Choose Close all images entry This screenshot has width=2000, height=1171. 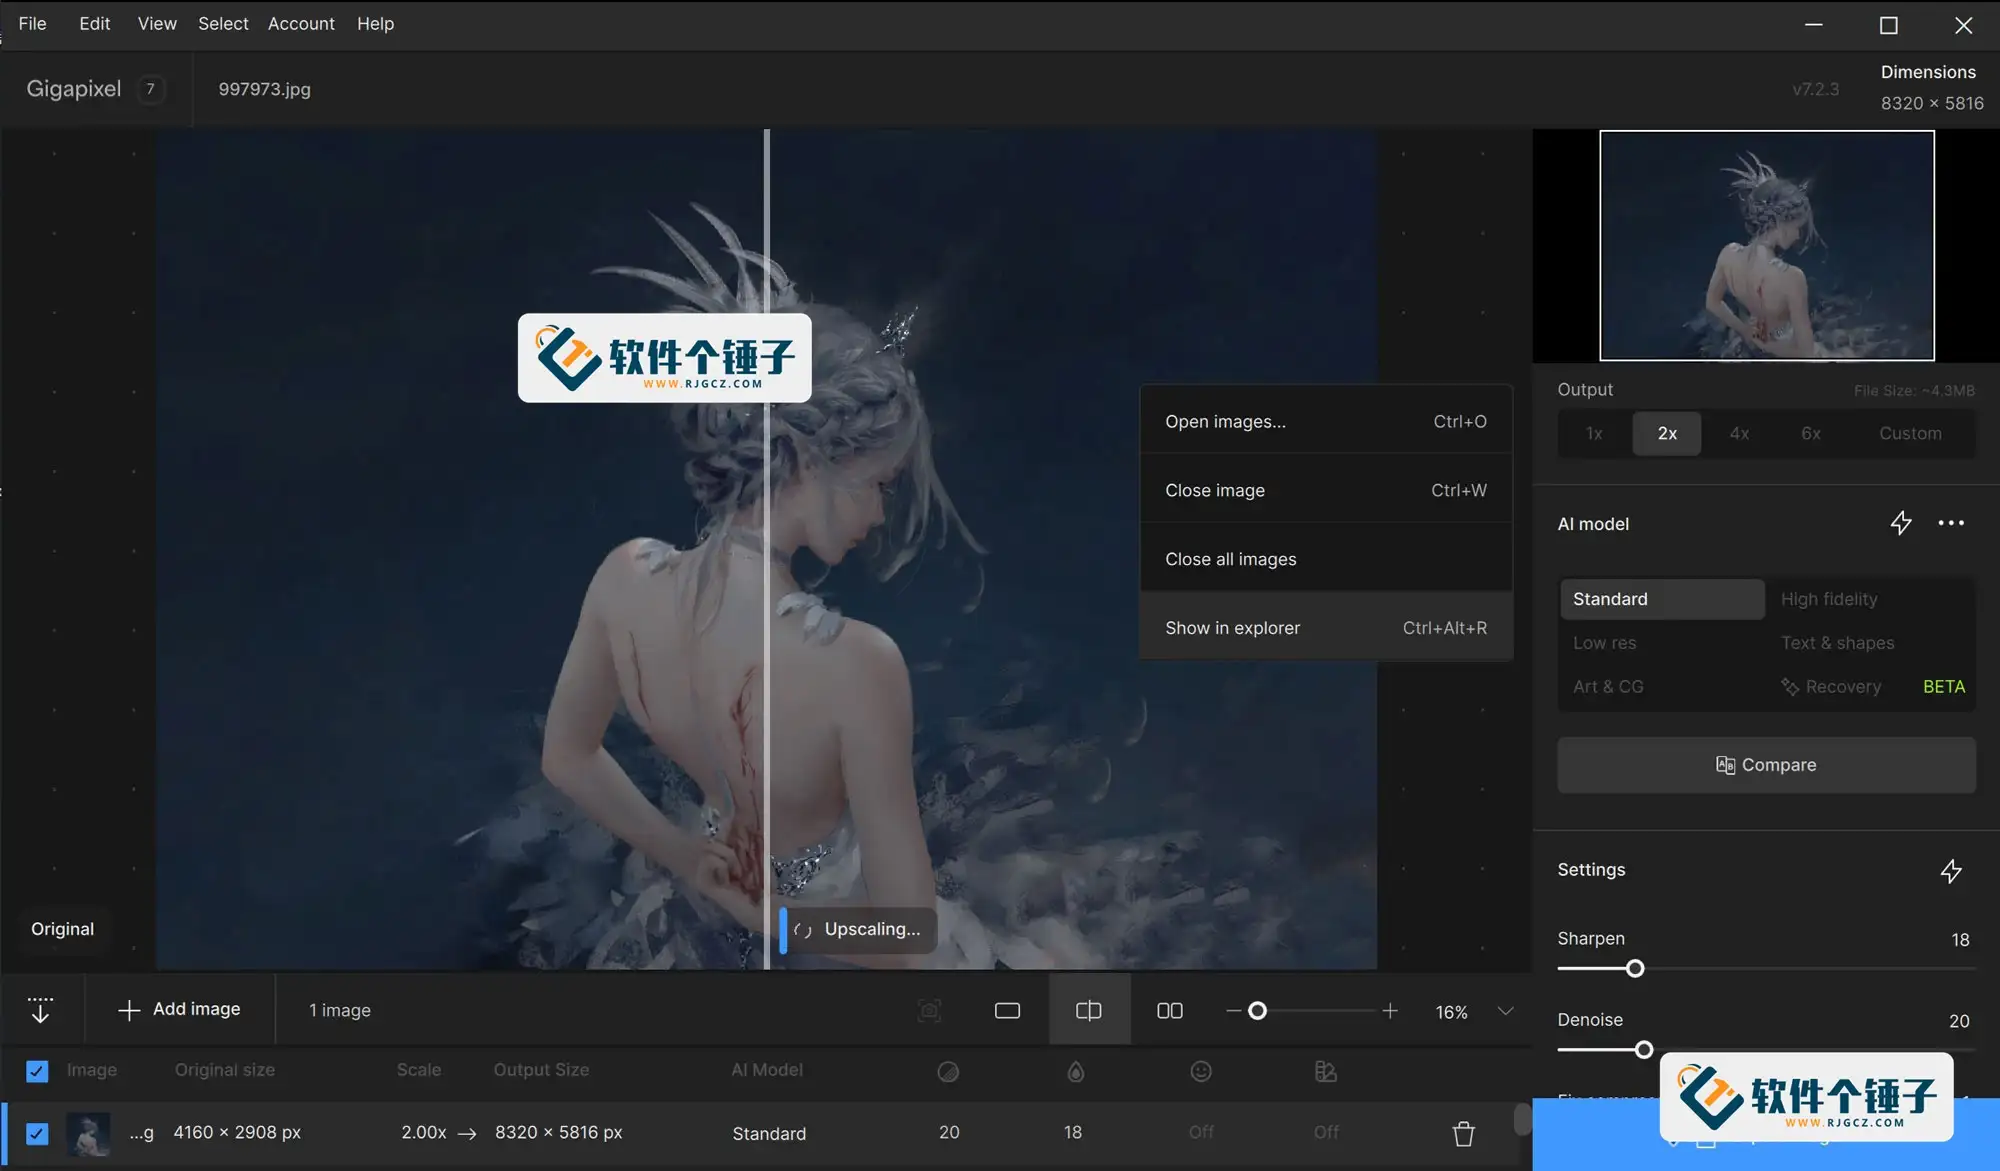pyautogui.click(x=1326, y=559)
